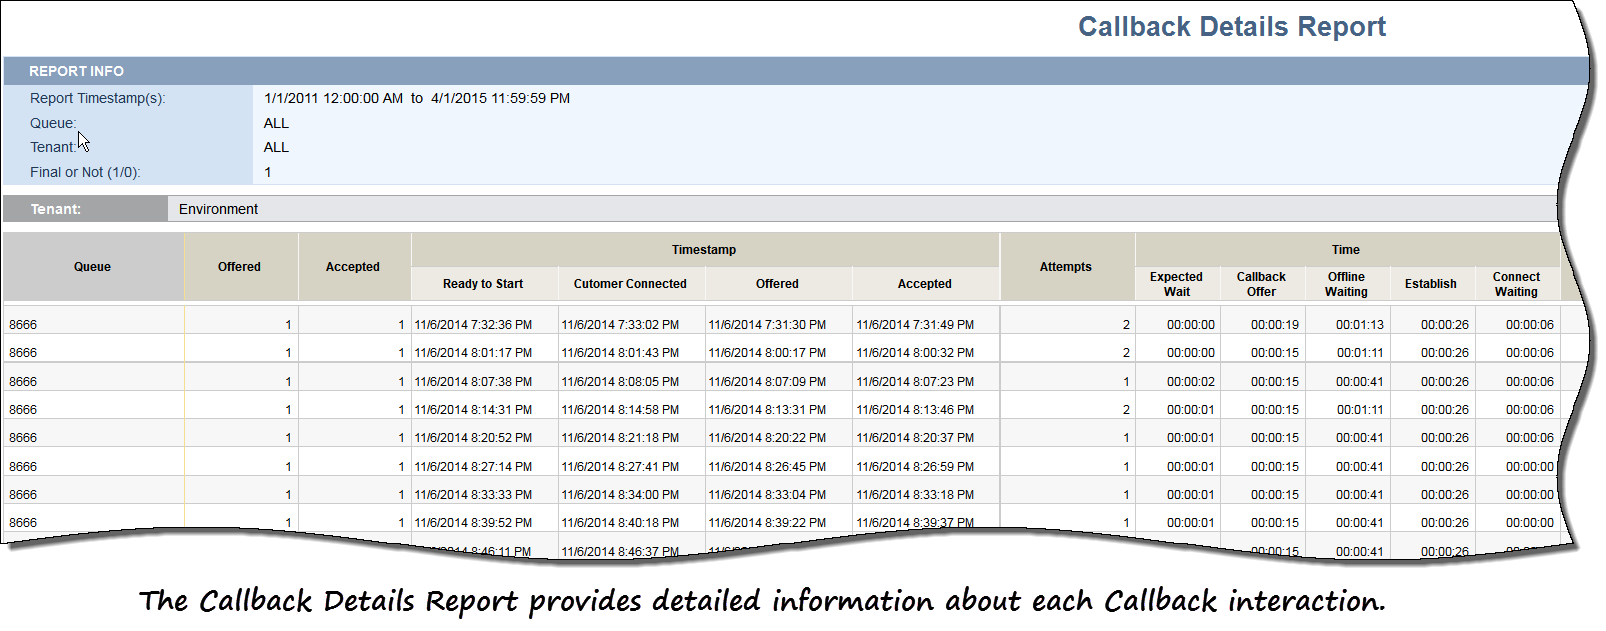
Task: Click the Report Timestamp(s) label
Action: [97, 98]
